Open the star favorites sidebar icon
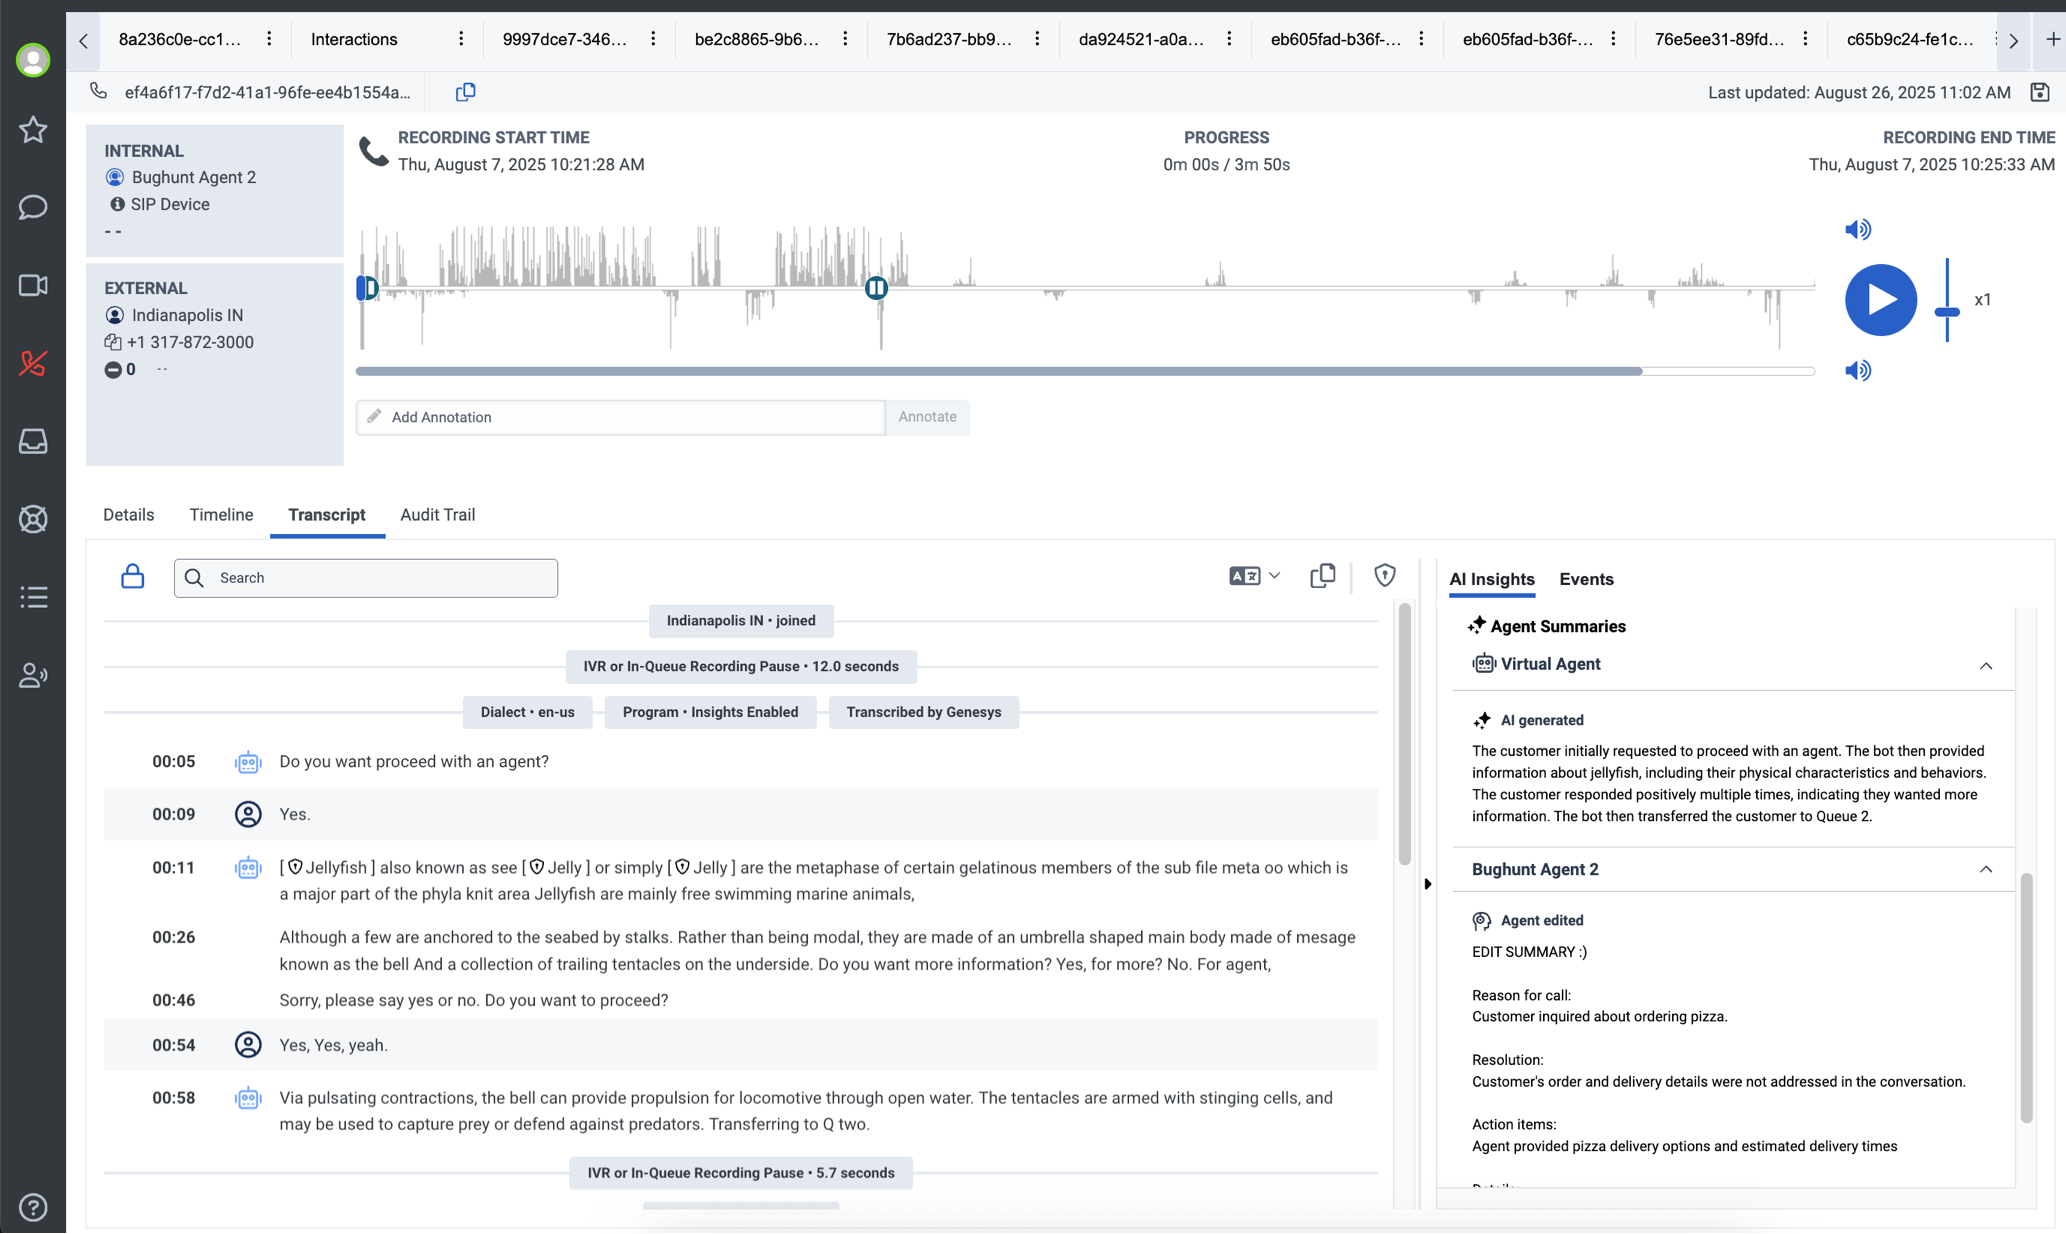 click(33, 130)
